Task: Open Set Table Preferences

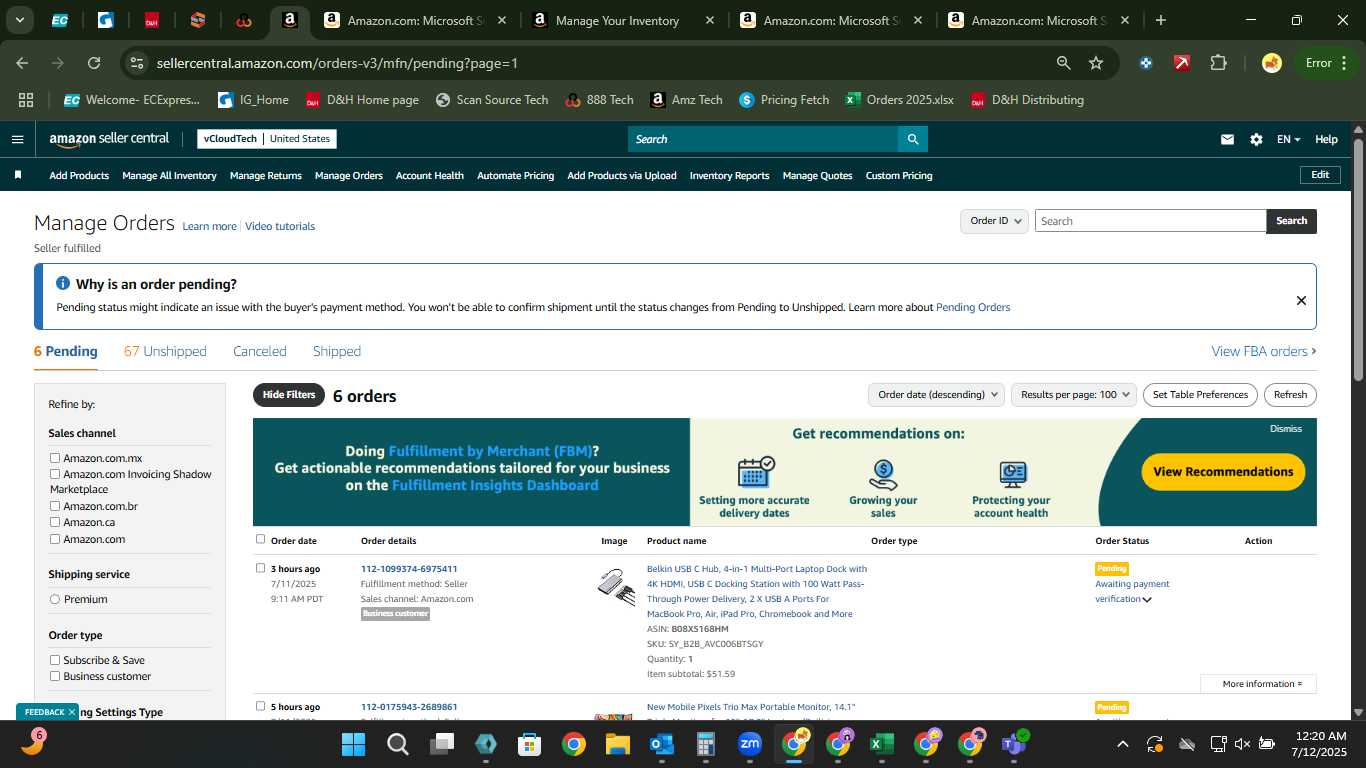Action: pyautogui.click(x=1200, y=395)
